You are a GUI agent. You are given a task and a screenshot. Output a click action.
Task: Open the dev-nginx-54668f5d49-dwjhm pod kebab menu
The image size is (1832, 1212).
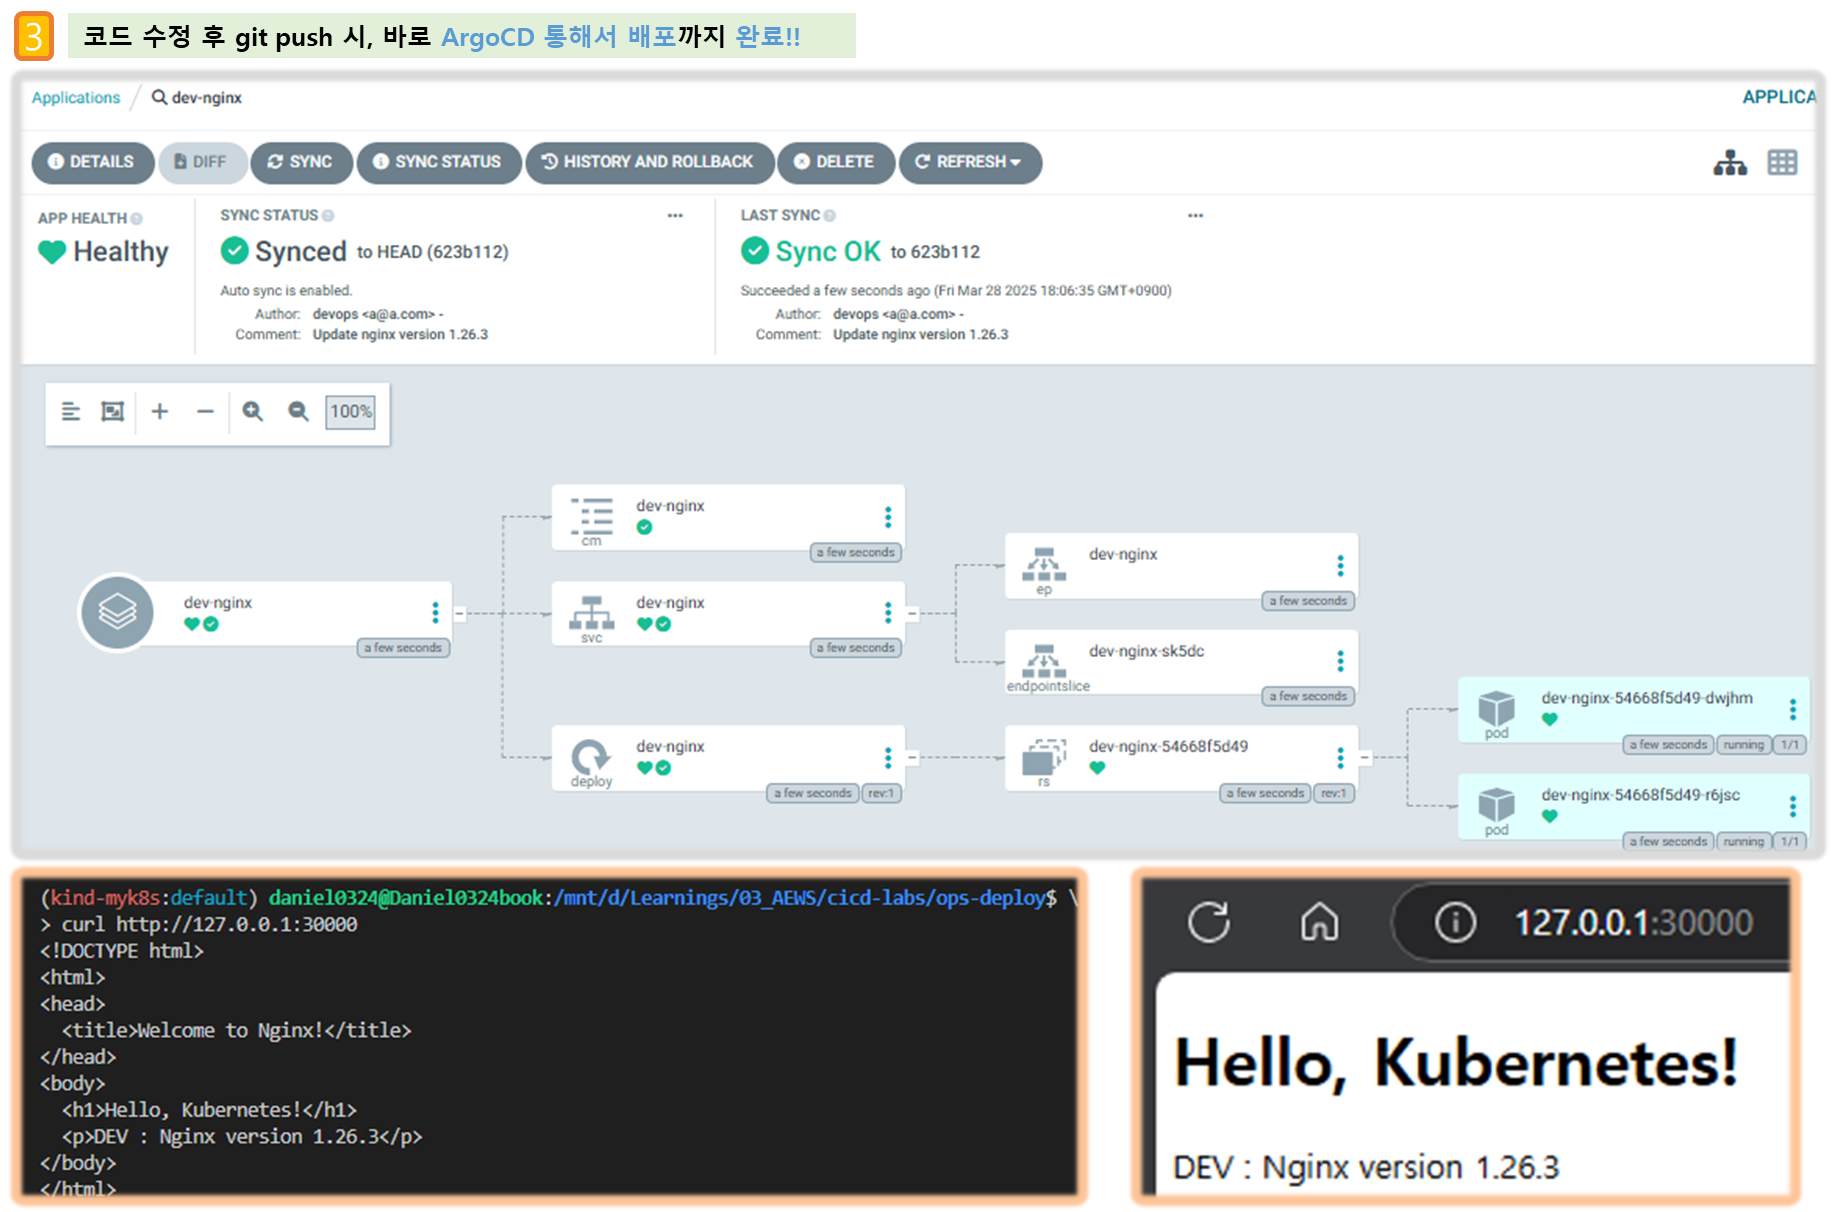click(1793, 709)
